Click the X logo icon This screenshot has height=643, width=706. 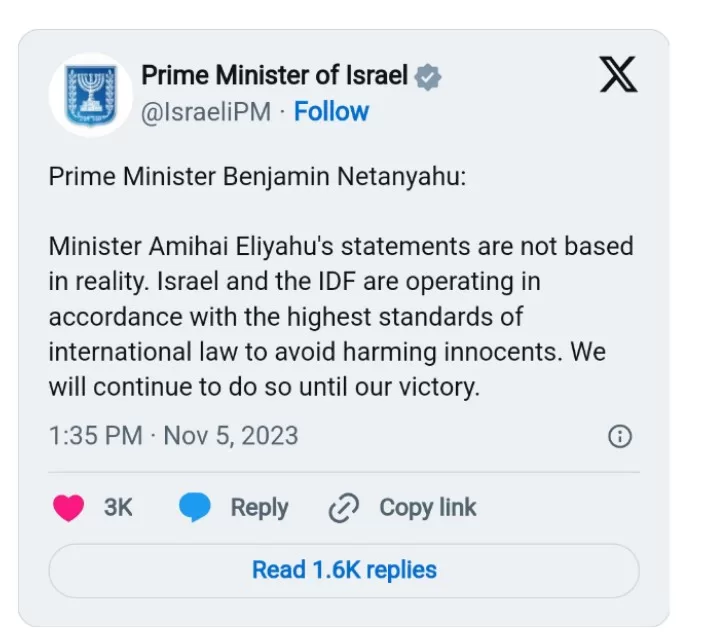tap(618, 74)
